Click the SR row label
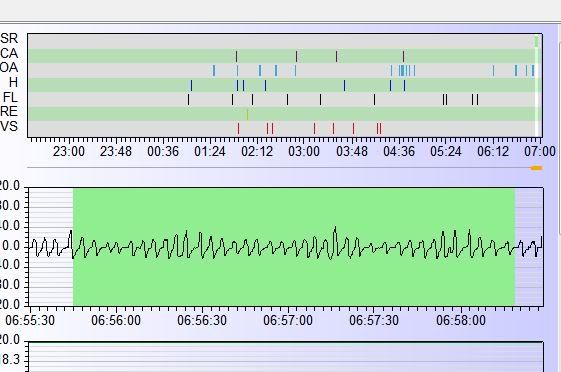Image resolution: width=561 pixels, height=372 pixels. pos(9,38)
